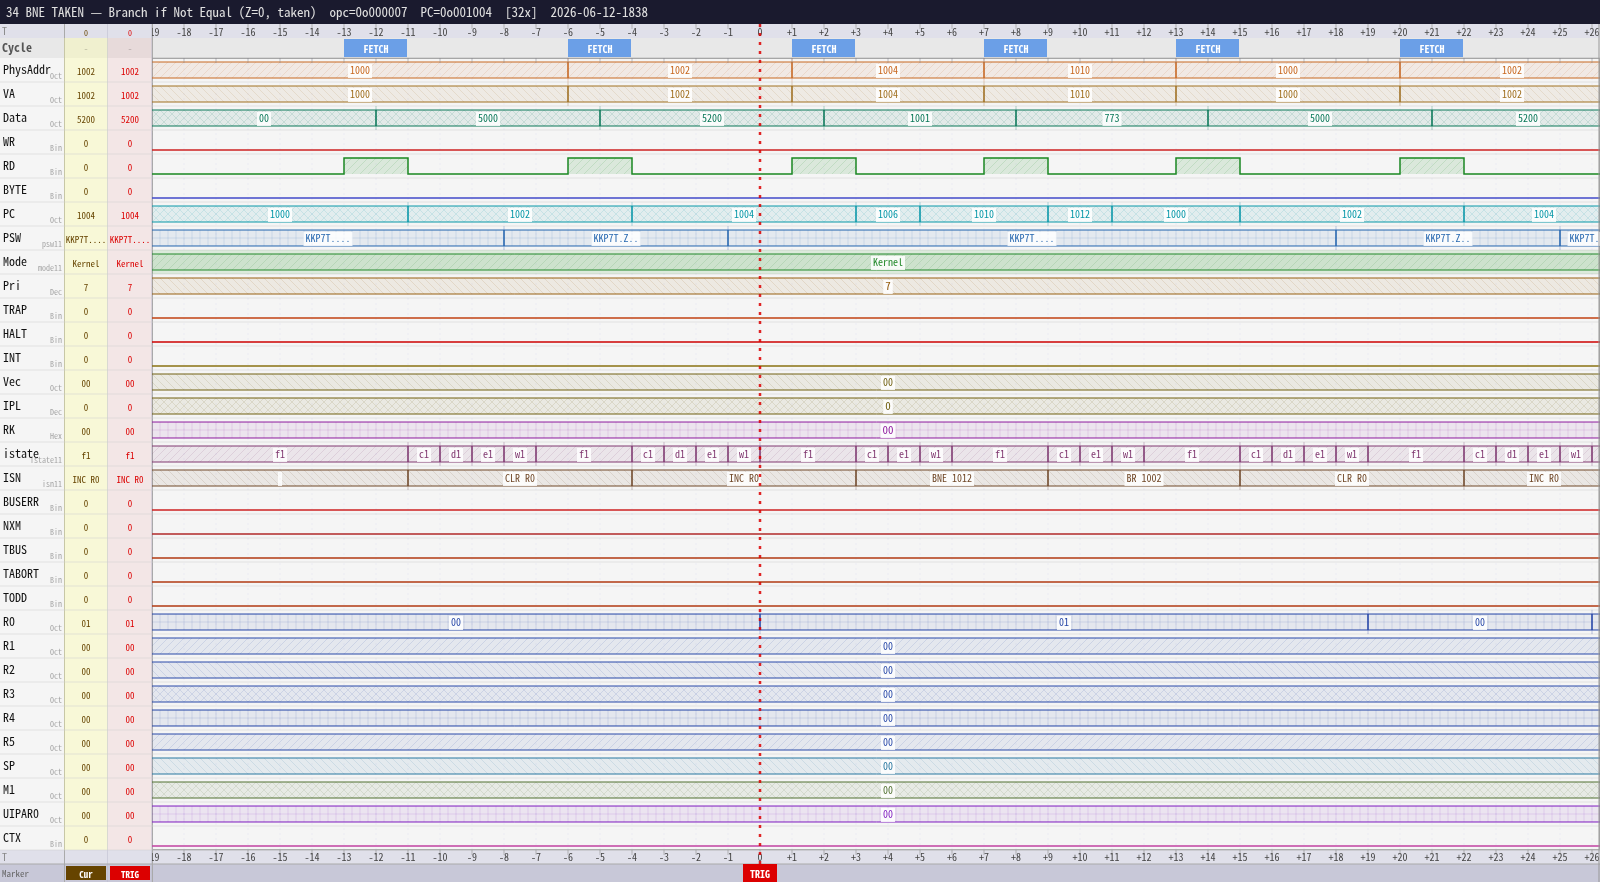Select the BYTE signal label
The height and width of the screenshot is (882, 1600).
tap(15, 190)
